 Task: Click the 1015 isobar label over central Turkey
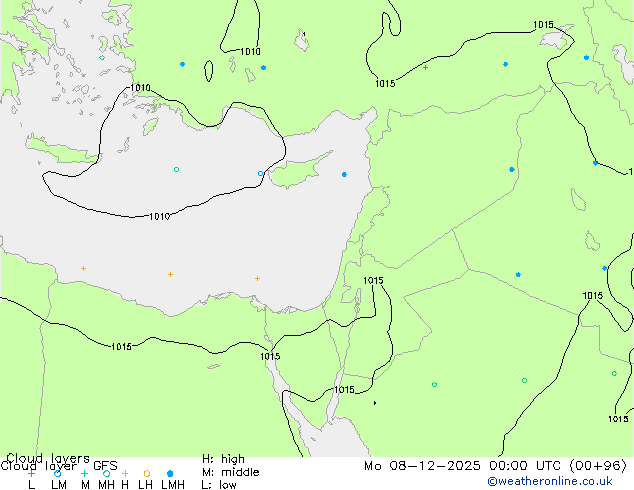(x=385, y=83)
